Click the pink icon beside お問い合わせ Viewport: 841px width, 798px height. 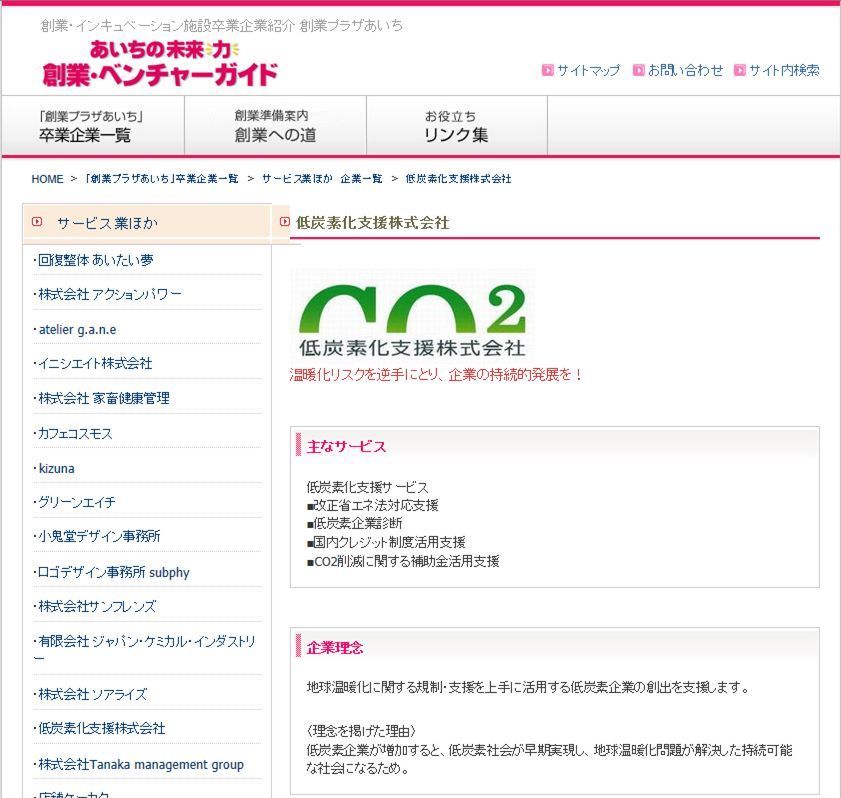(638, 70)
